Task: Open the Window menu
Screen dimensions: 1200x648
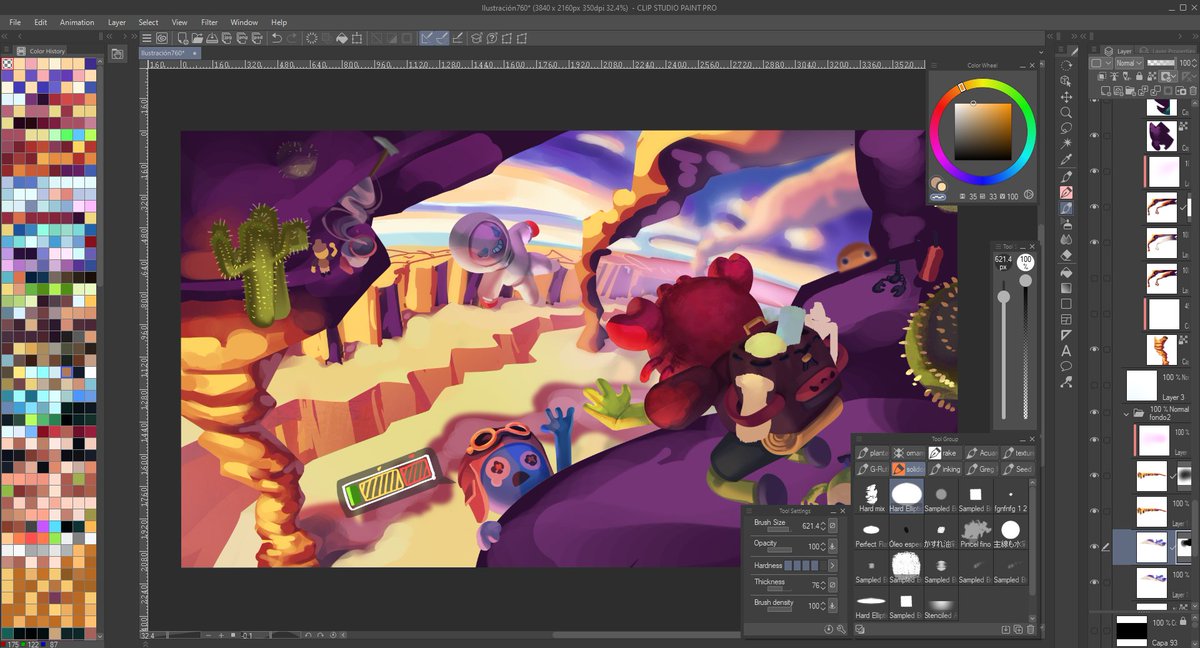Action: pos(244,22)
